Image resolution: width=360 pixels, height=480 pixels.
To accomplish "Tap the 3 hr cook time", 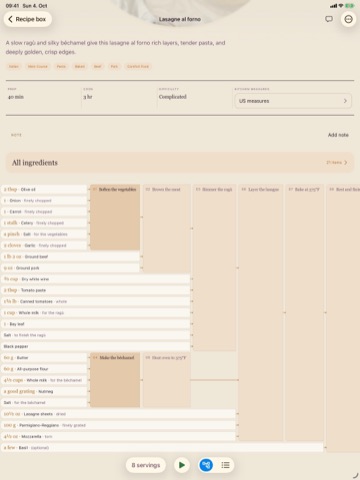I will coord(88,97).
